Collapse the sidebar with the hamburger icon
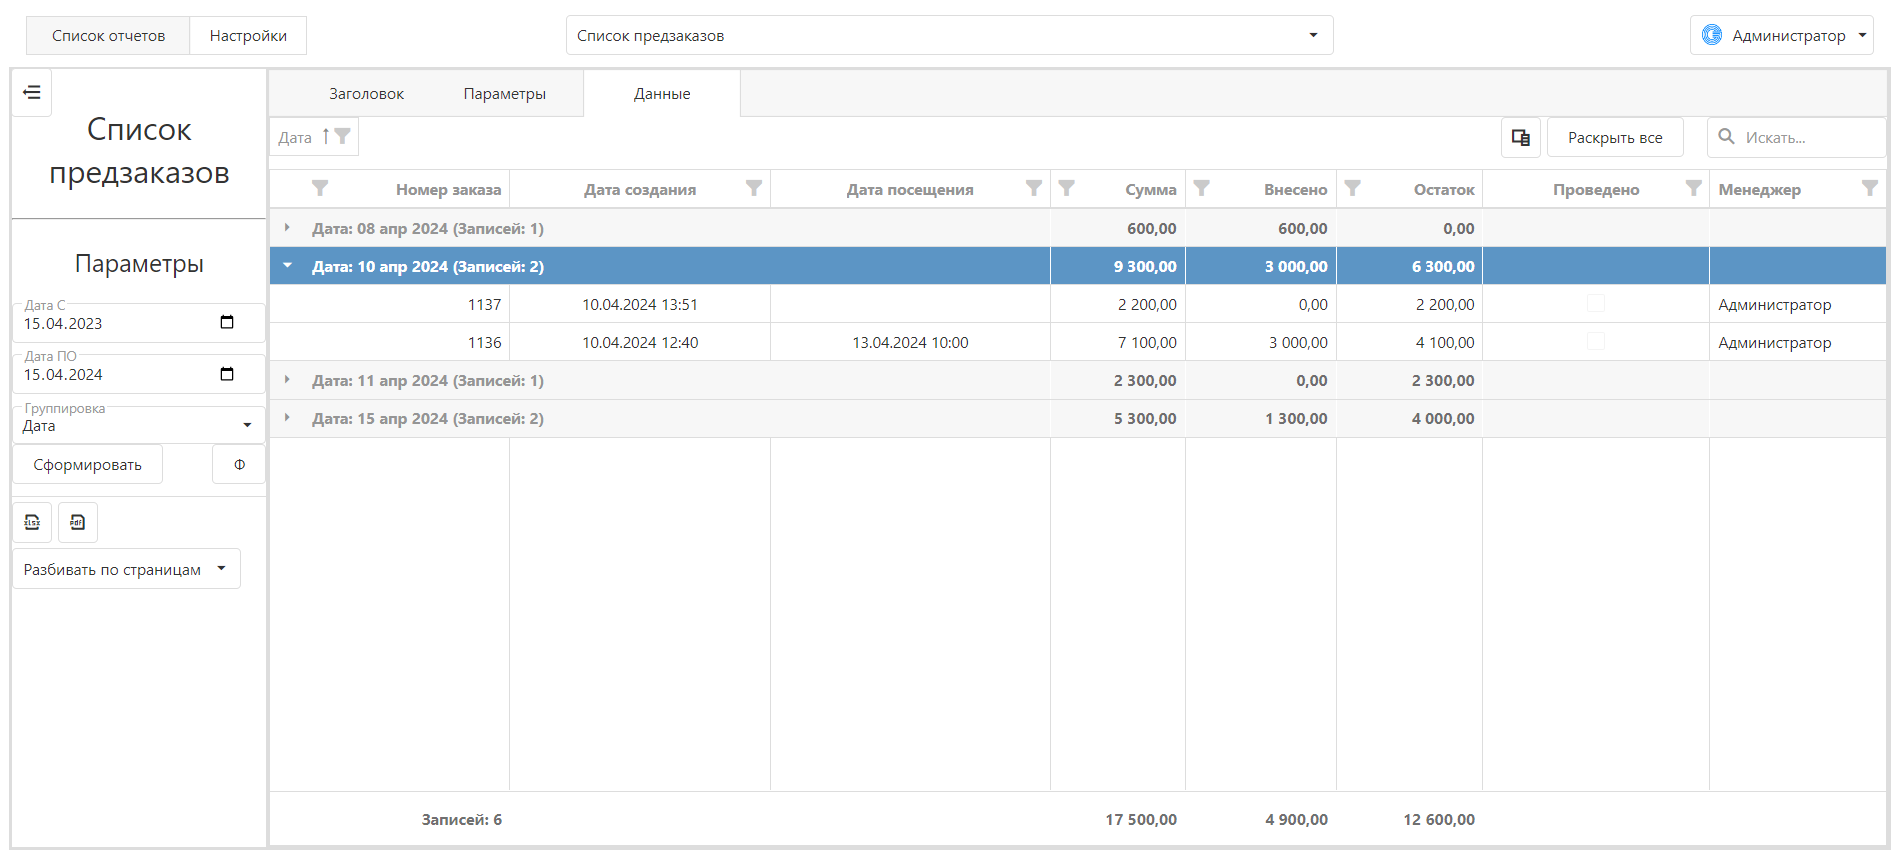Image resolution: width=1895 pixels, height=855 pixels. pyautogui.click(x=32, y=93)
